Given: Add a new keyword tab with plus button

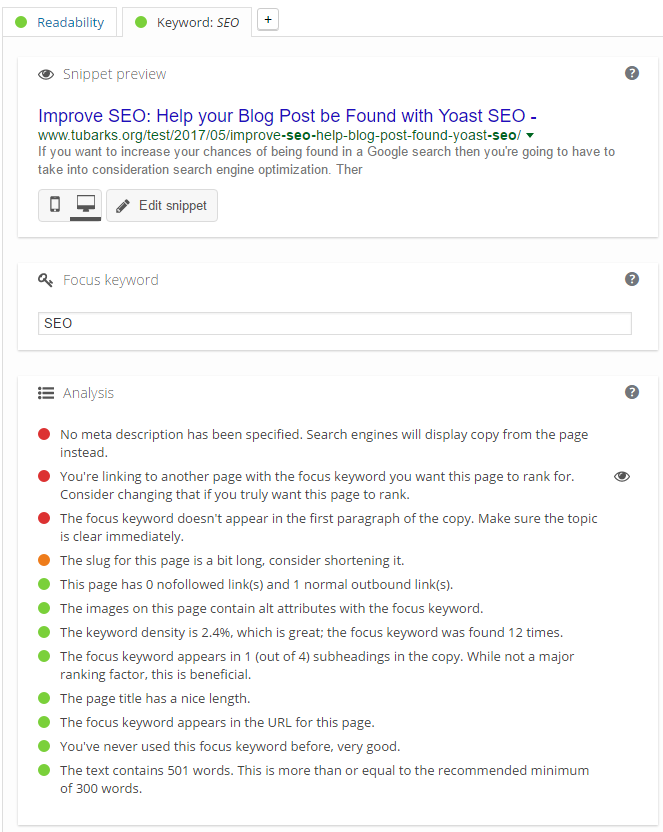Looking at the screenshot, I should tap(267, 19).
